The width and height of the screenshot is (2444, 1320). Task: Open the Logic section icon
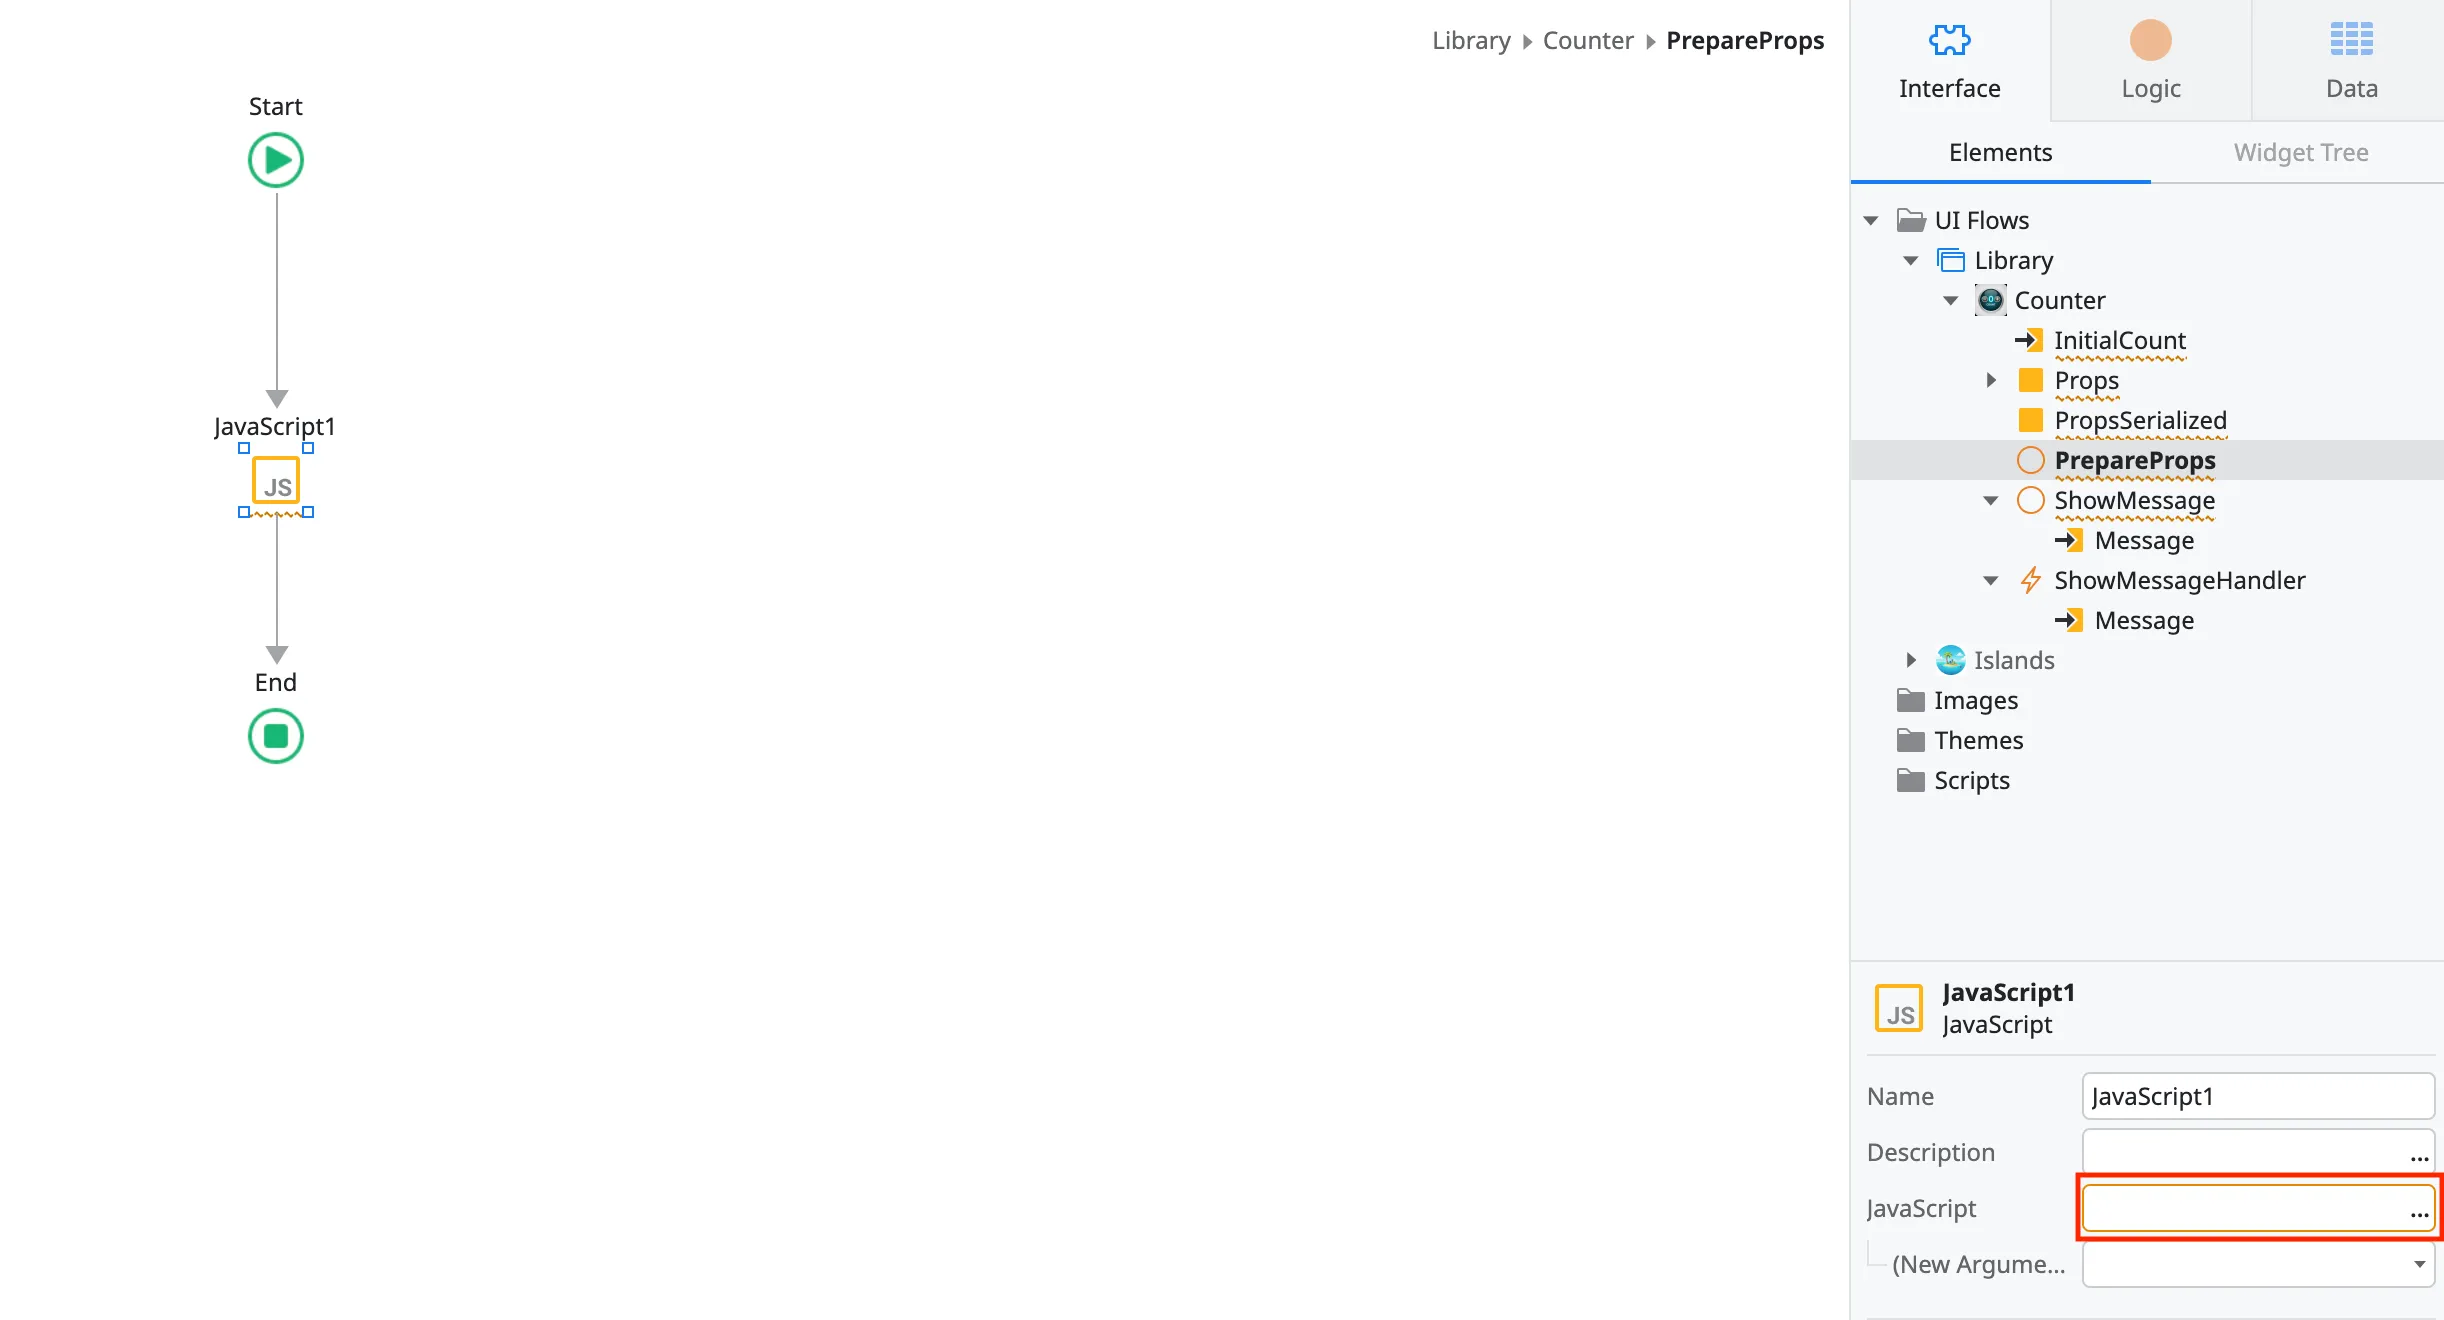tap(2150, 42)
